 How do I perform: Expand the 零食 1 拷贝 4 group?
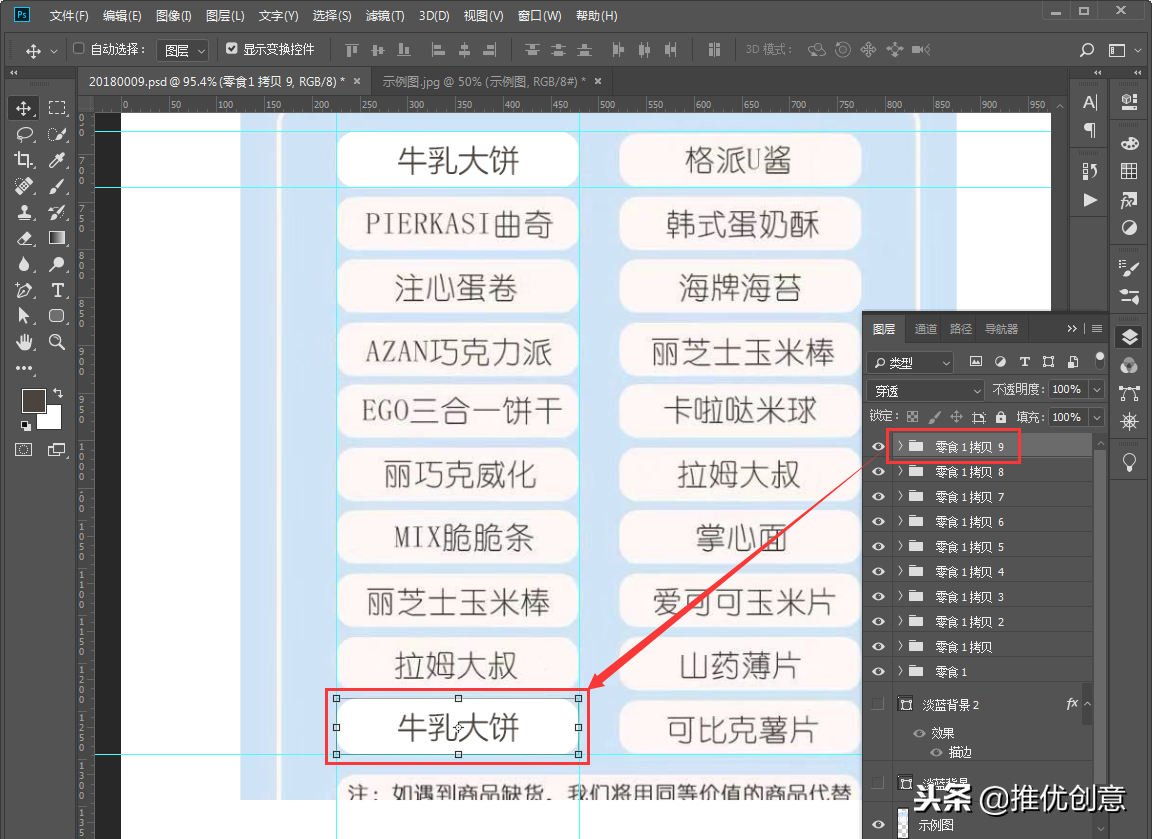click(x=900, y=571)
